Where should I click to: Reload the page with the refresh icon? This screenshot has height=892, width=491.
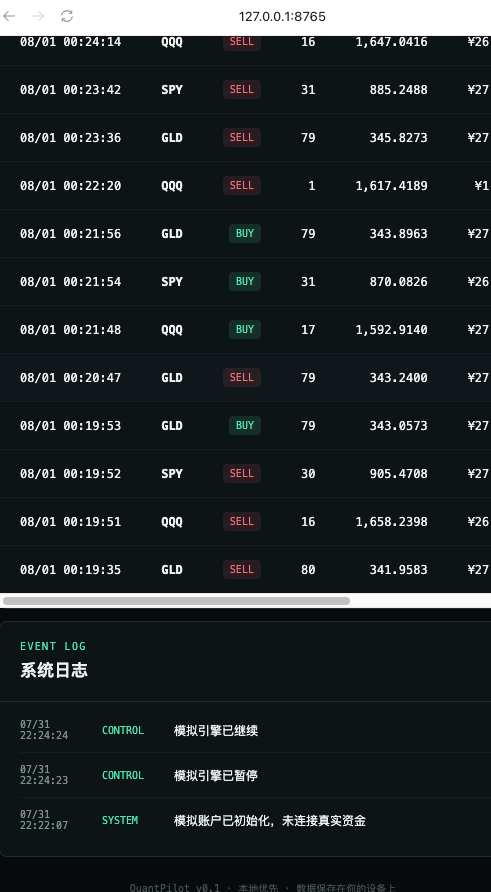coord(67,16)
